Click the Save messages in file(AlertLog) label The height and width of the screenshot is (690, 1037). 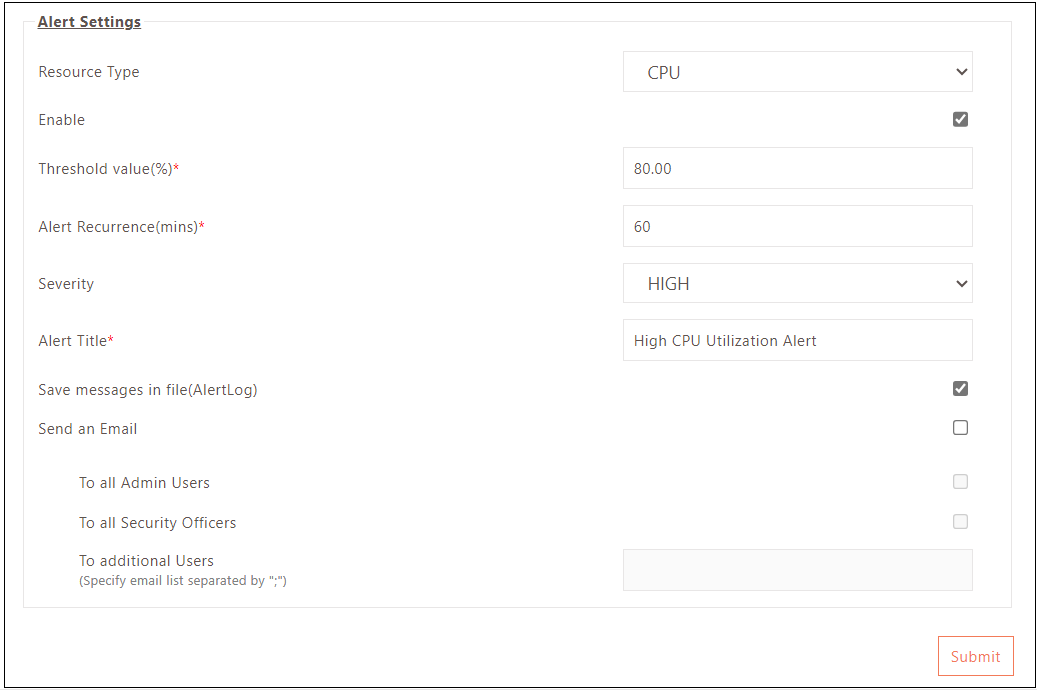click(148, 390)
